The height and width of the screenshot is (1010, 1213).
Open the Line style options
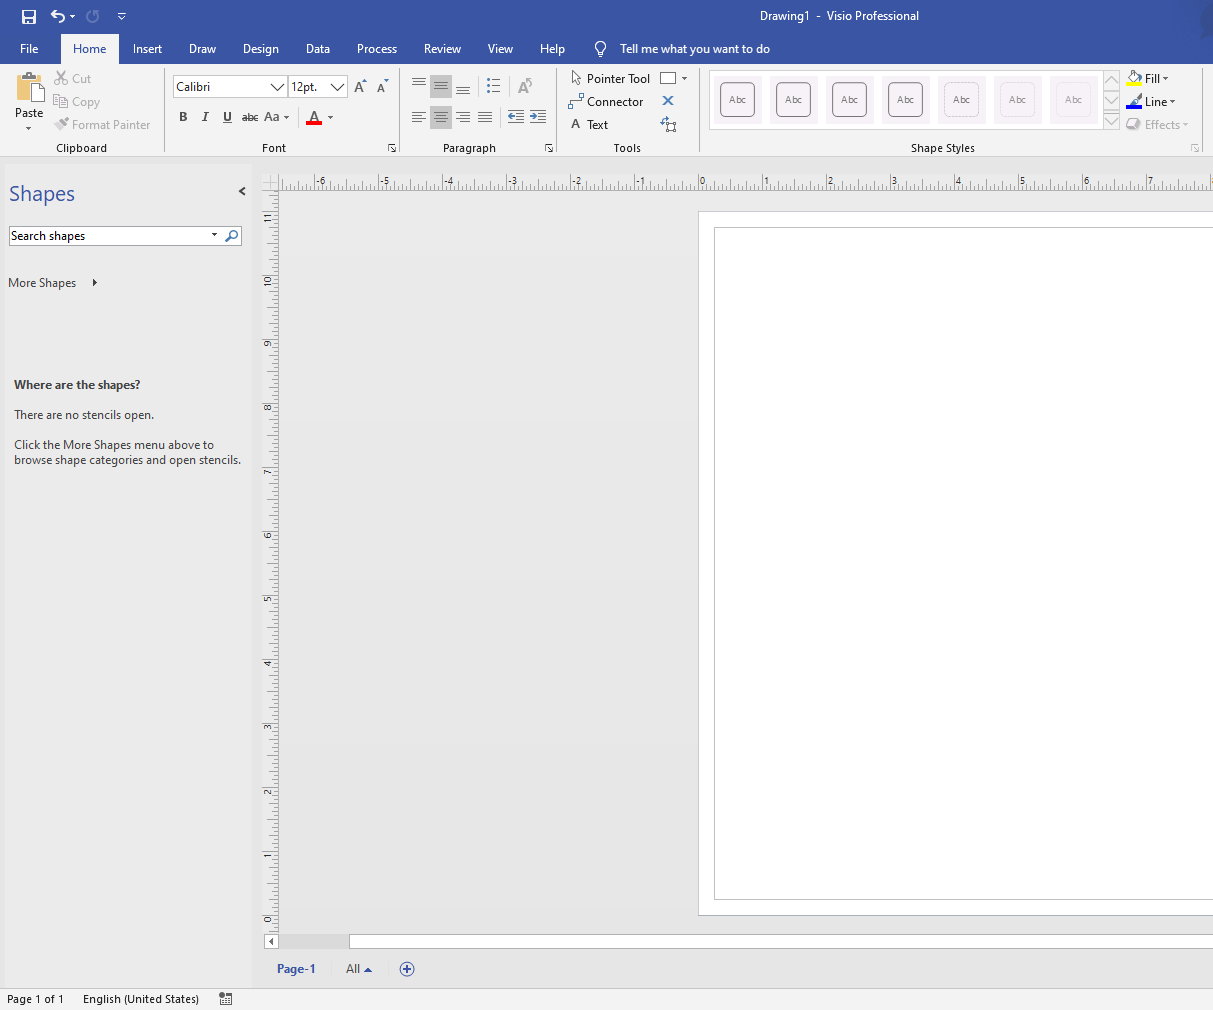click(1152, 101)
